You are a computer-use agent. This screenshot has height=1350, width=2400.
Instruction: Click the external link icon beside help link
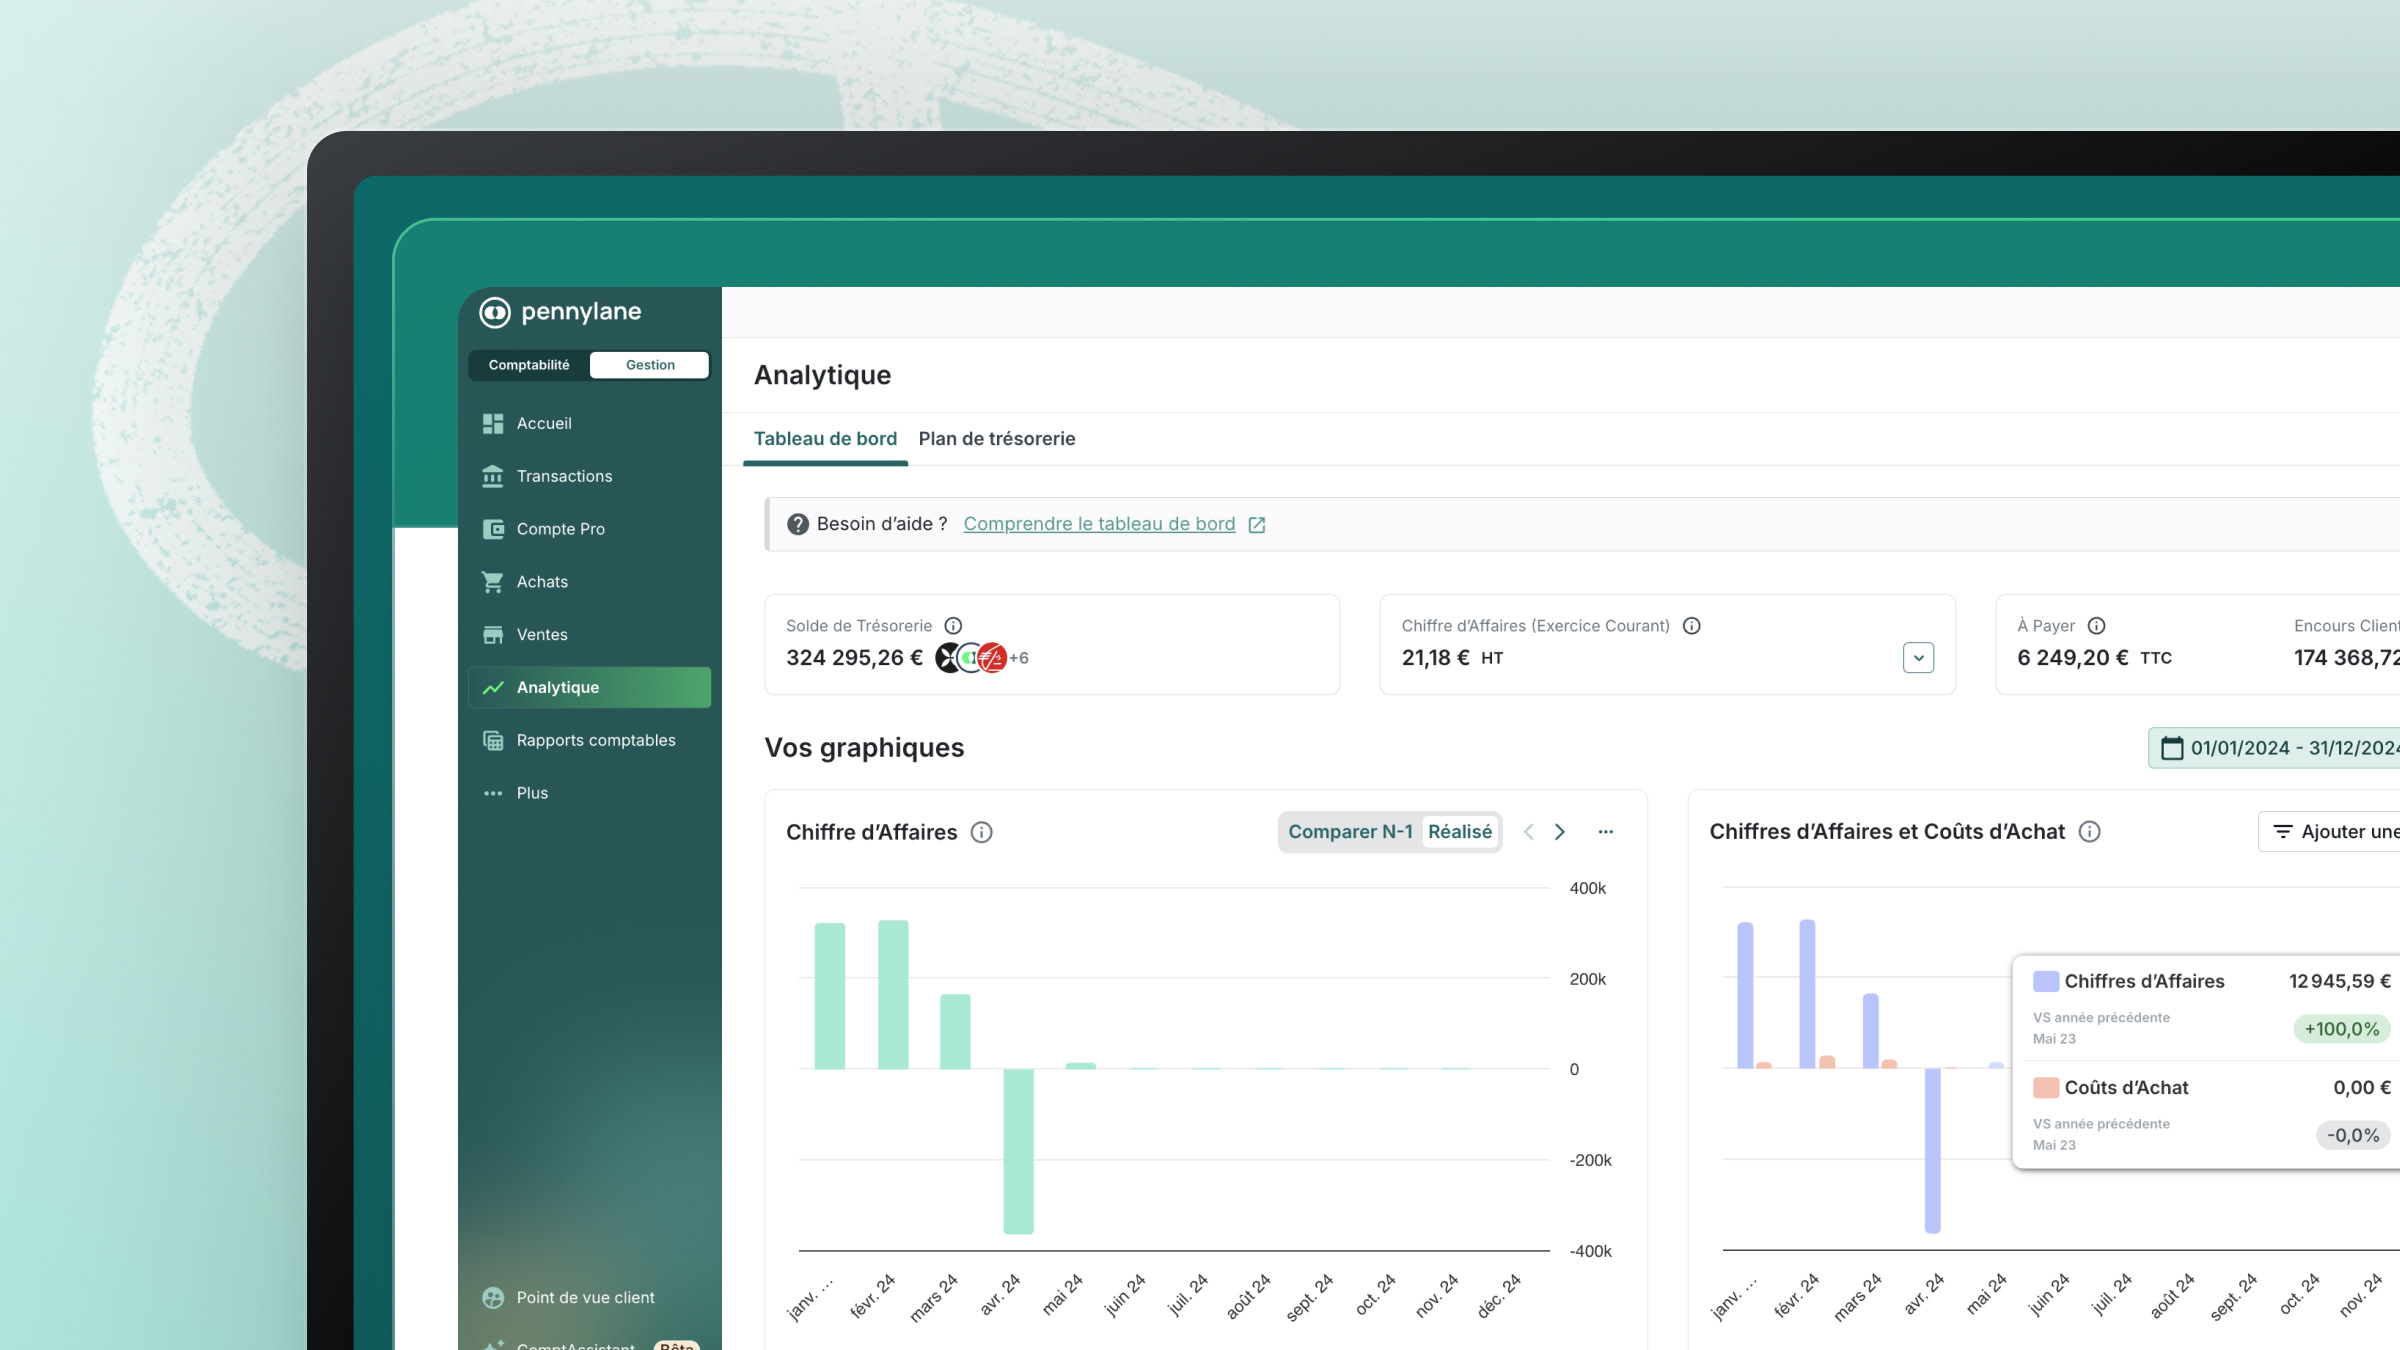tap(1257, 525)
